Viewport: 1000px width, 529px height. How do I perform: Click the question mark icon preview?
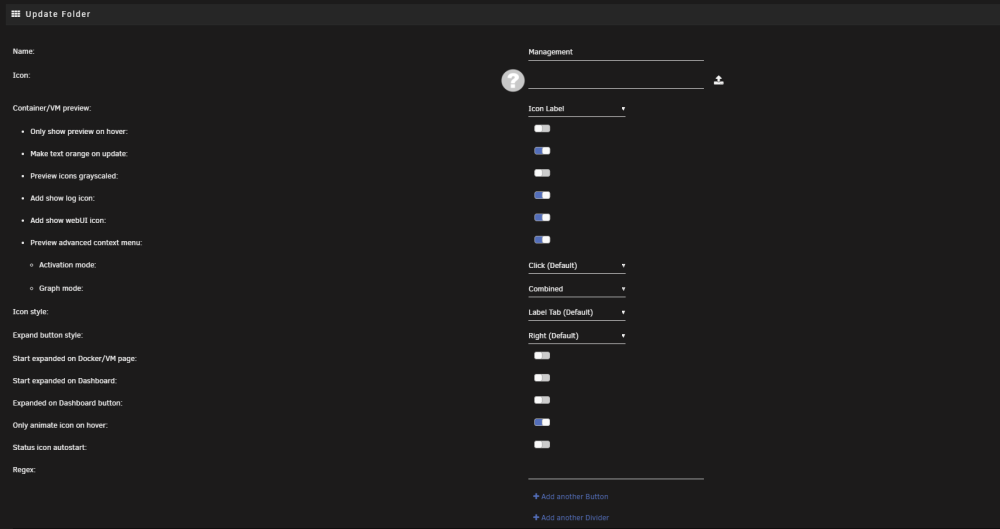tap(513, 80)
